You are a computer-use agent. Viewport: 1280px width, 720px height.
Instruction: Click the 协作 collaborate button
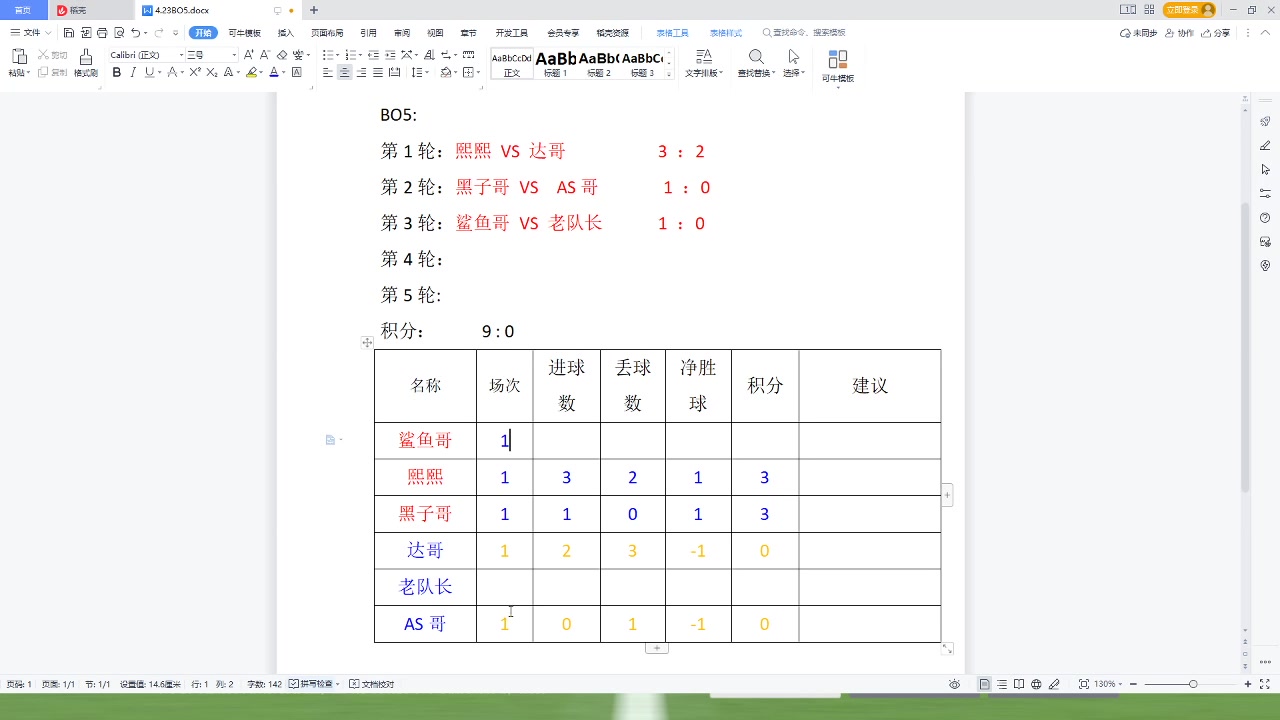(1180, 33)
